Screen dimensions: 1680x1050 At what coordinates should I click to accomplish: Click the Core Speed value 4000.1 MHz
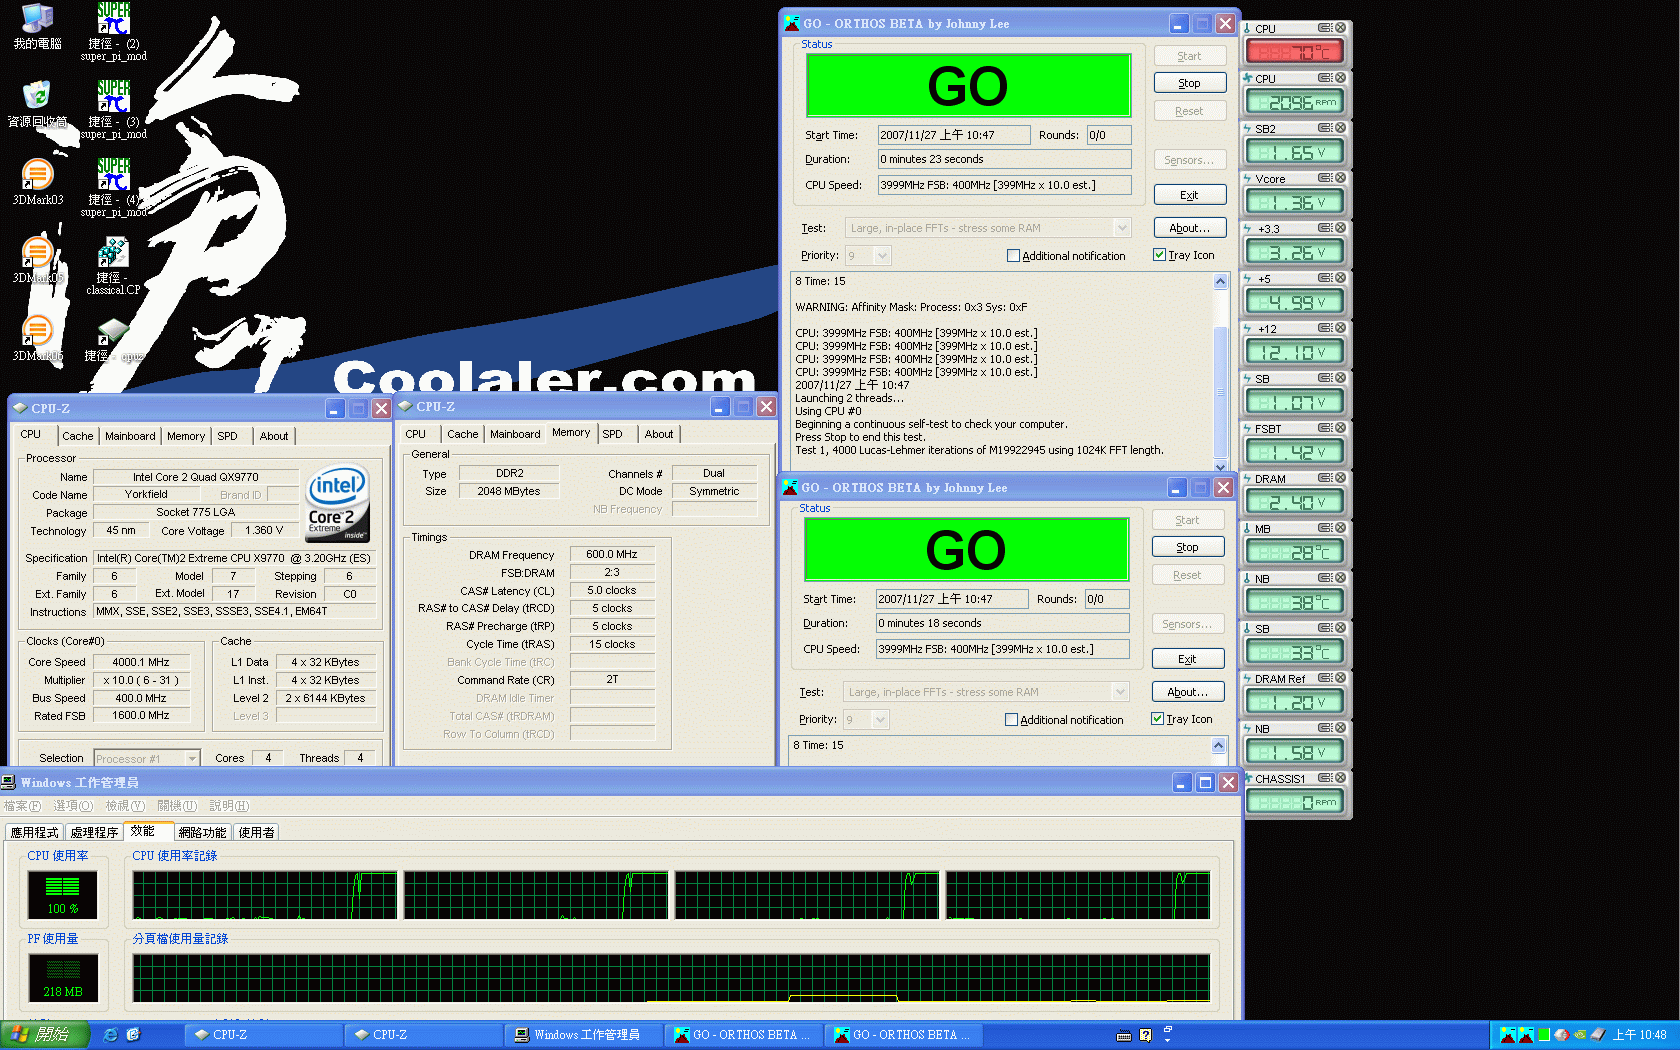pyautogui.click(x=141, y=662)
